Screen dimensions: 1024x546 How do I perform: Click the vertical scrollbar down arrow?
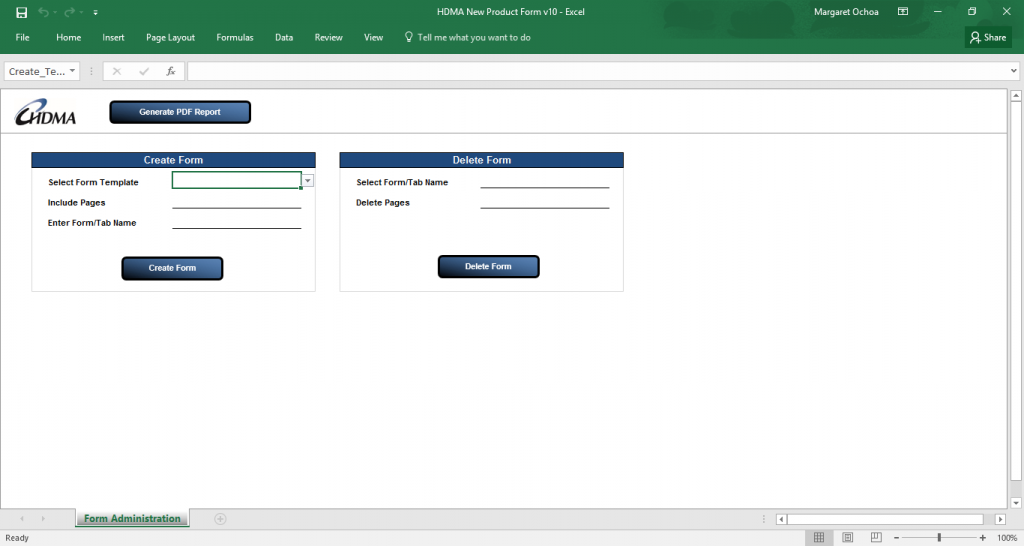click(1016, 503)
